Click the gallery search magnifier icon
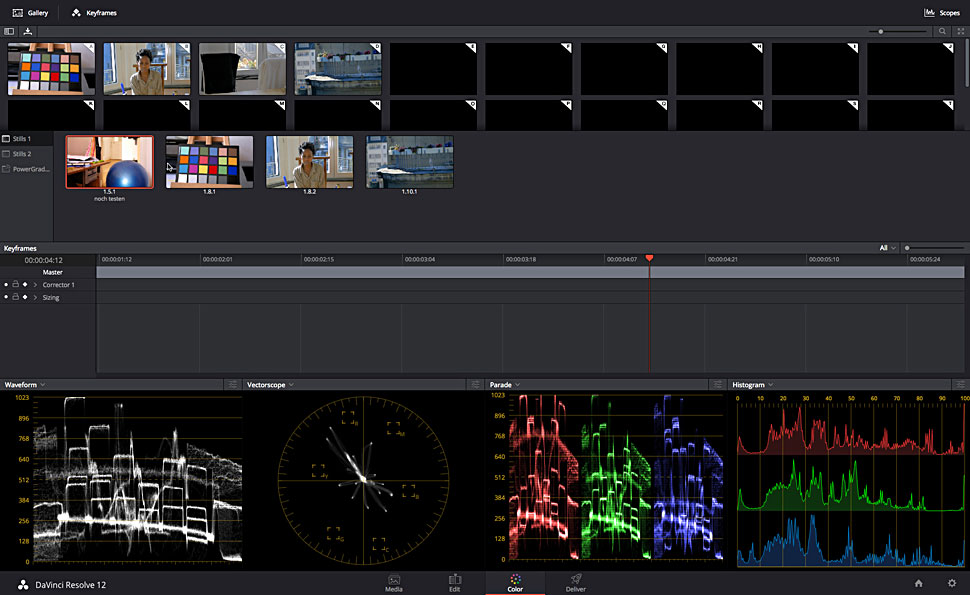This screenshot has width=970, height=595. (942, 31)
